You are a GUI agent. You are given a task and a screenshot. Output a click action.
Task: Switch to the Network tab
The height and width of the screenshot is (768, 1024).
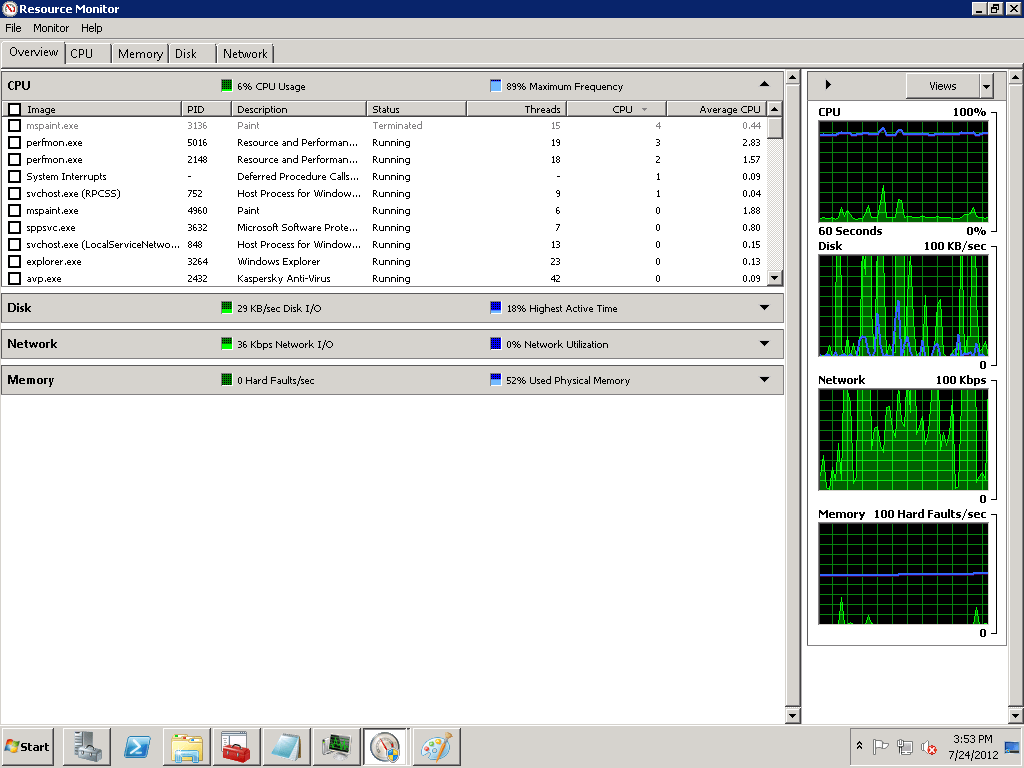pyautogui.click(x=245, y=54)
